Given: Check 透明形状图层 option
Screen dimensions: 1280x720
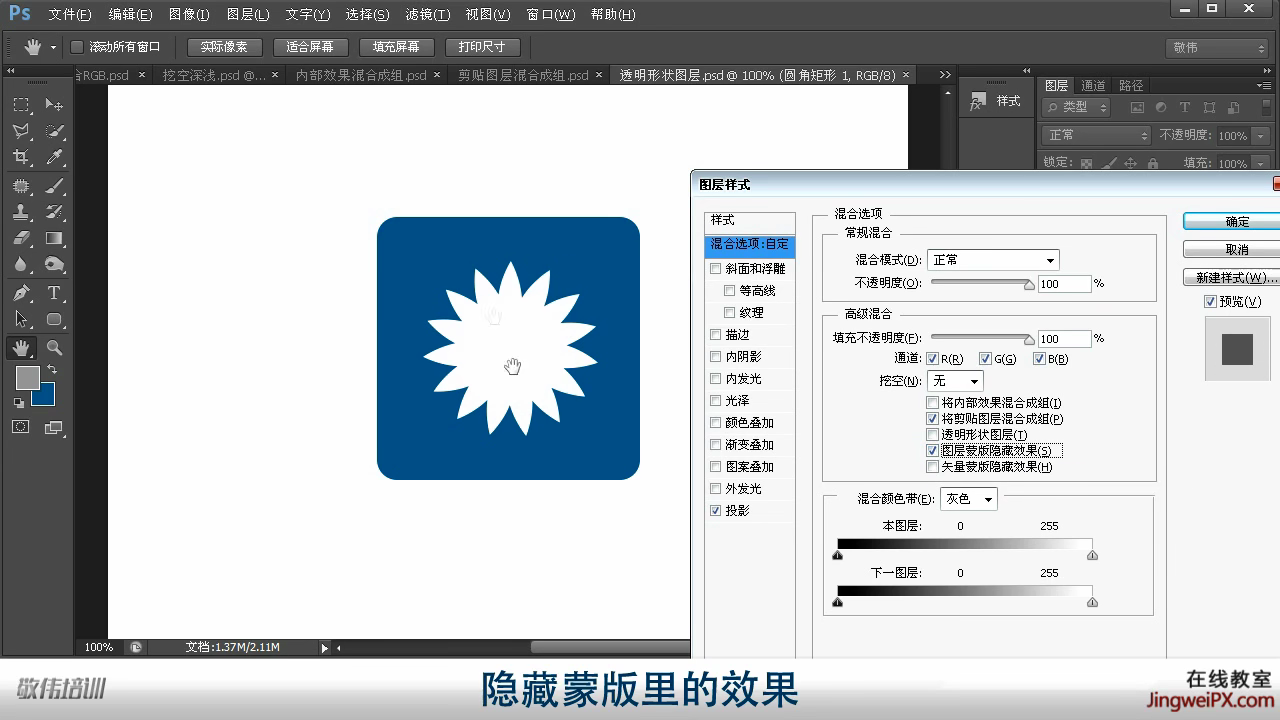Looking at the screenshot, I should pyautogui.click(x=933, y=435).
